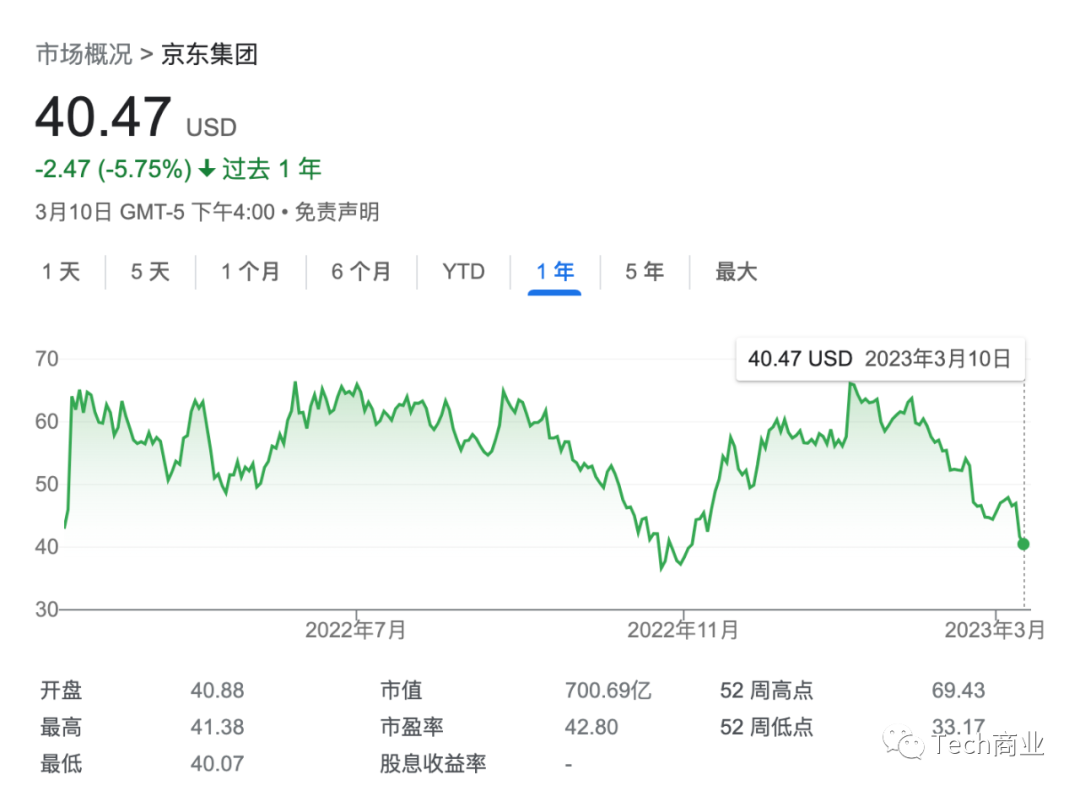The height and width of the screenshot is (791, 1080).
Task: Click the 30 y-axis label
Action: click(x=47, y=610)
